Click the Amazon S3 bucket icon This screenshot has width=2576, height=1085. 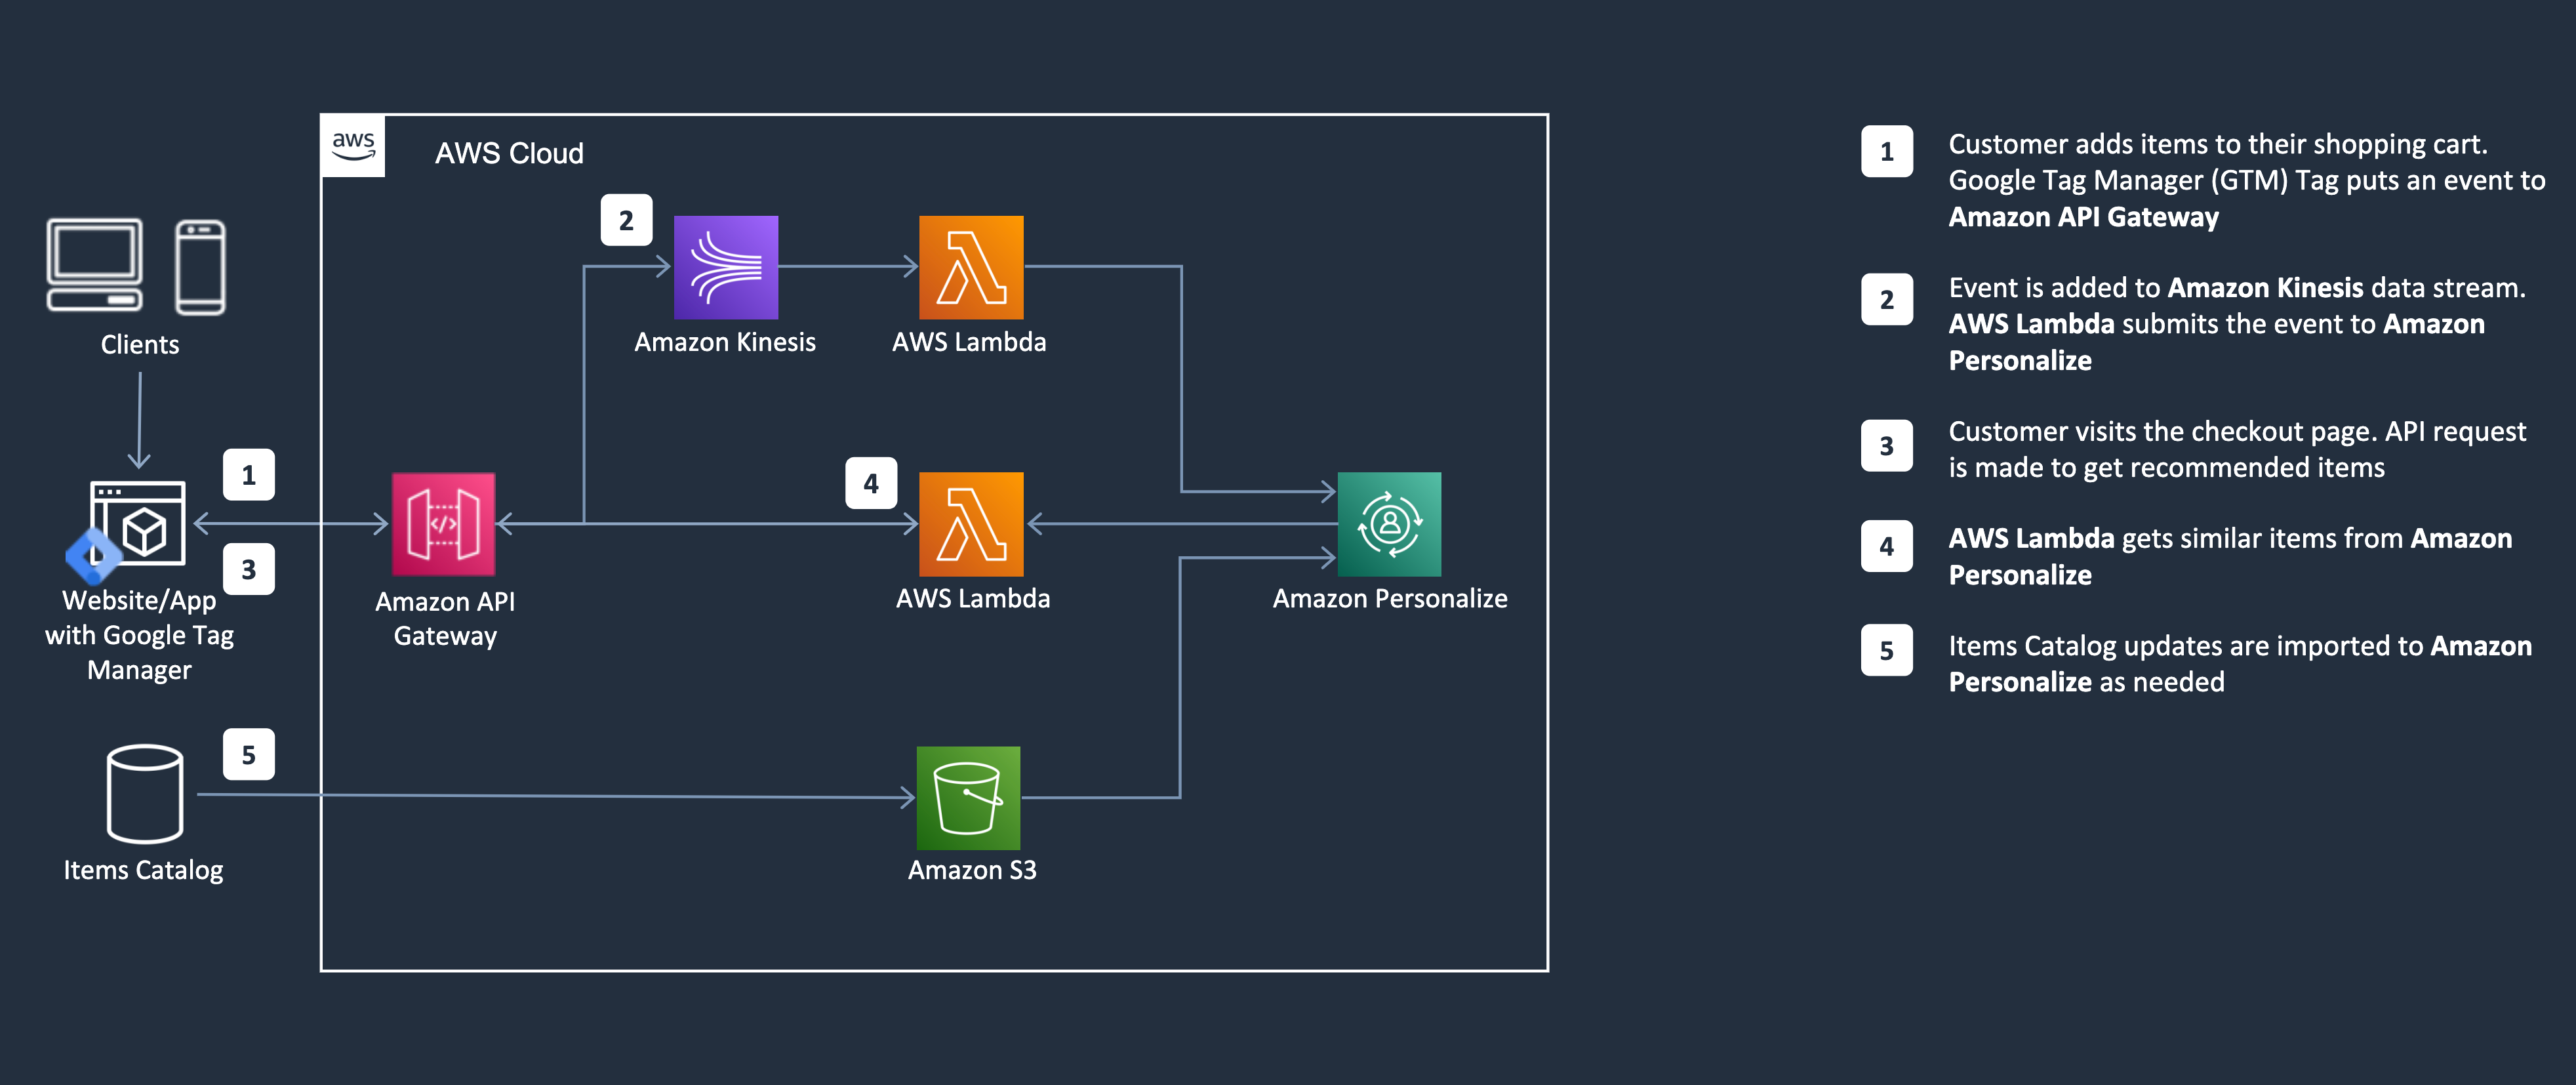pos(968,798)
